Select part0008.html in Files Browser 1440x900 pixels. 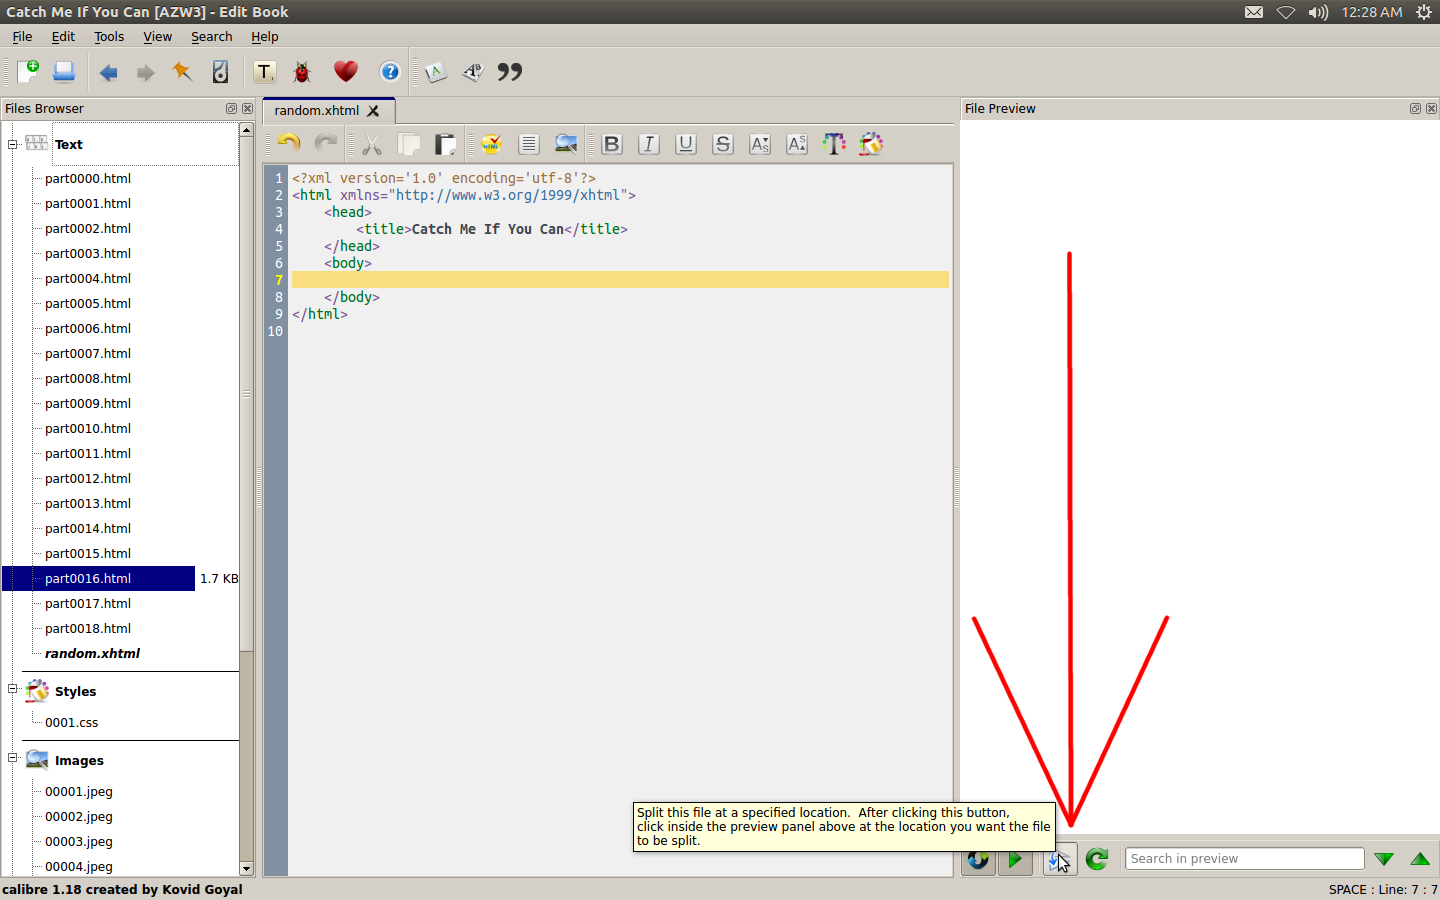(88, 379)
